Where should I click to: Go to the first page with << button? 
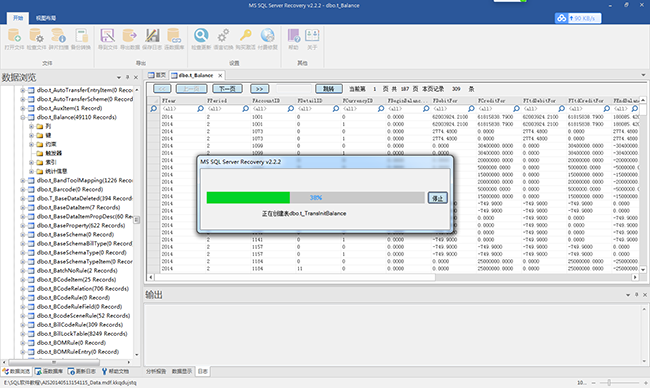coord(162,89)
